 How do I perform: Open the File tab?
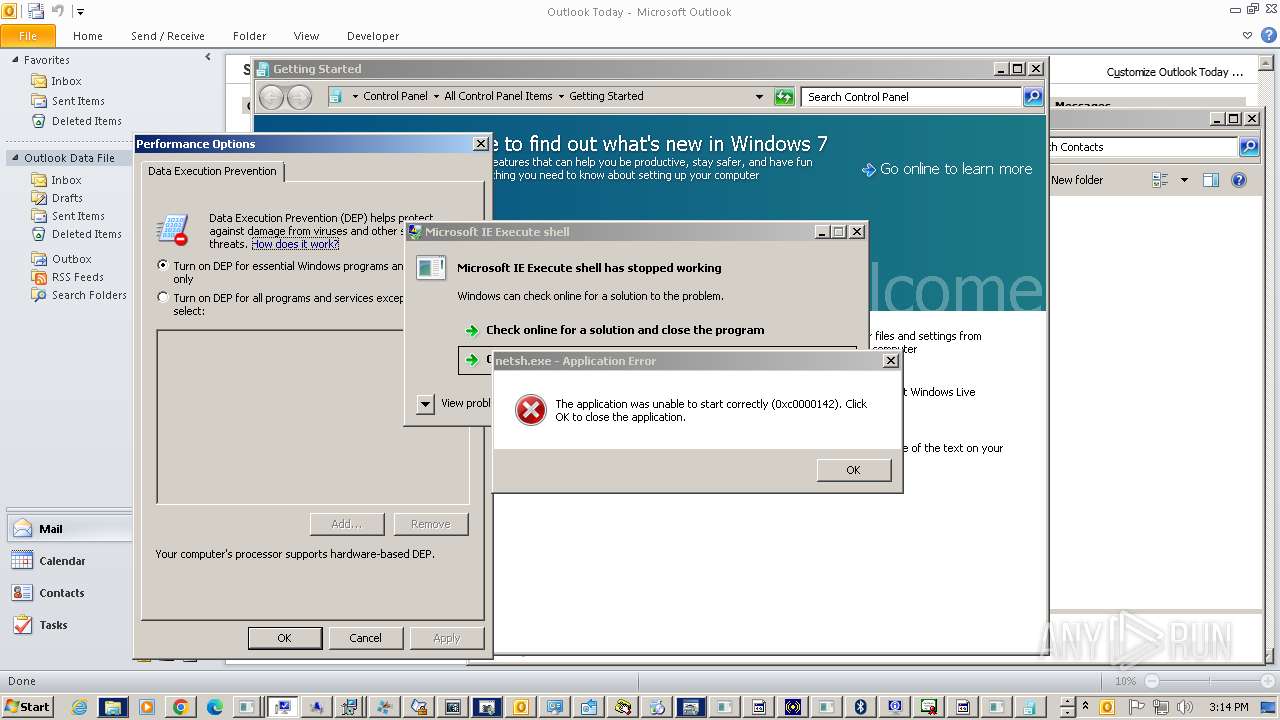[28, 36]
